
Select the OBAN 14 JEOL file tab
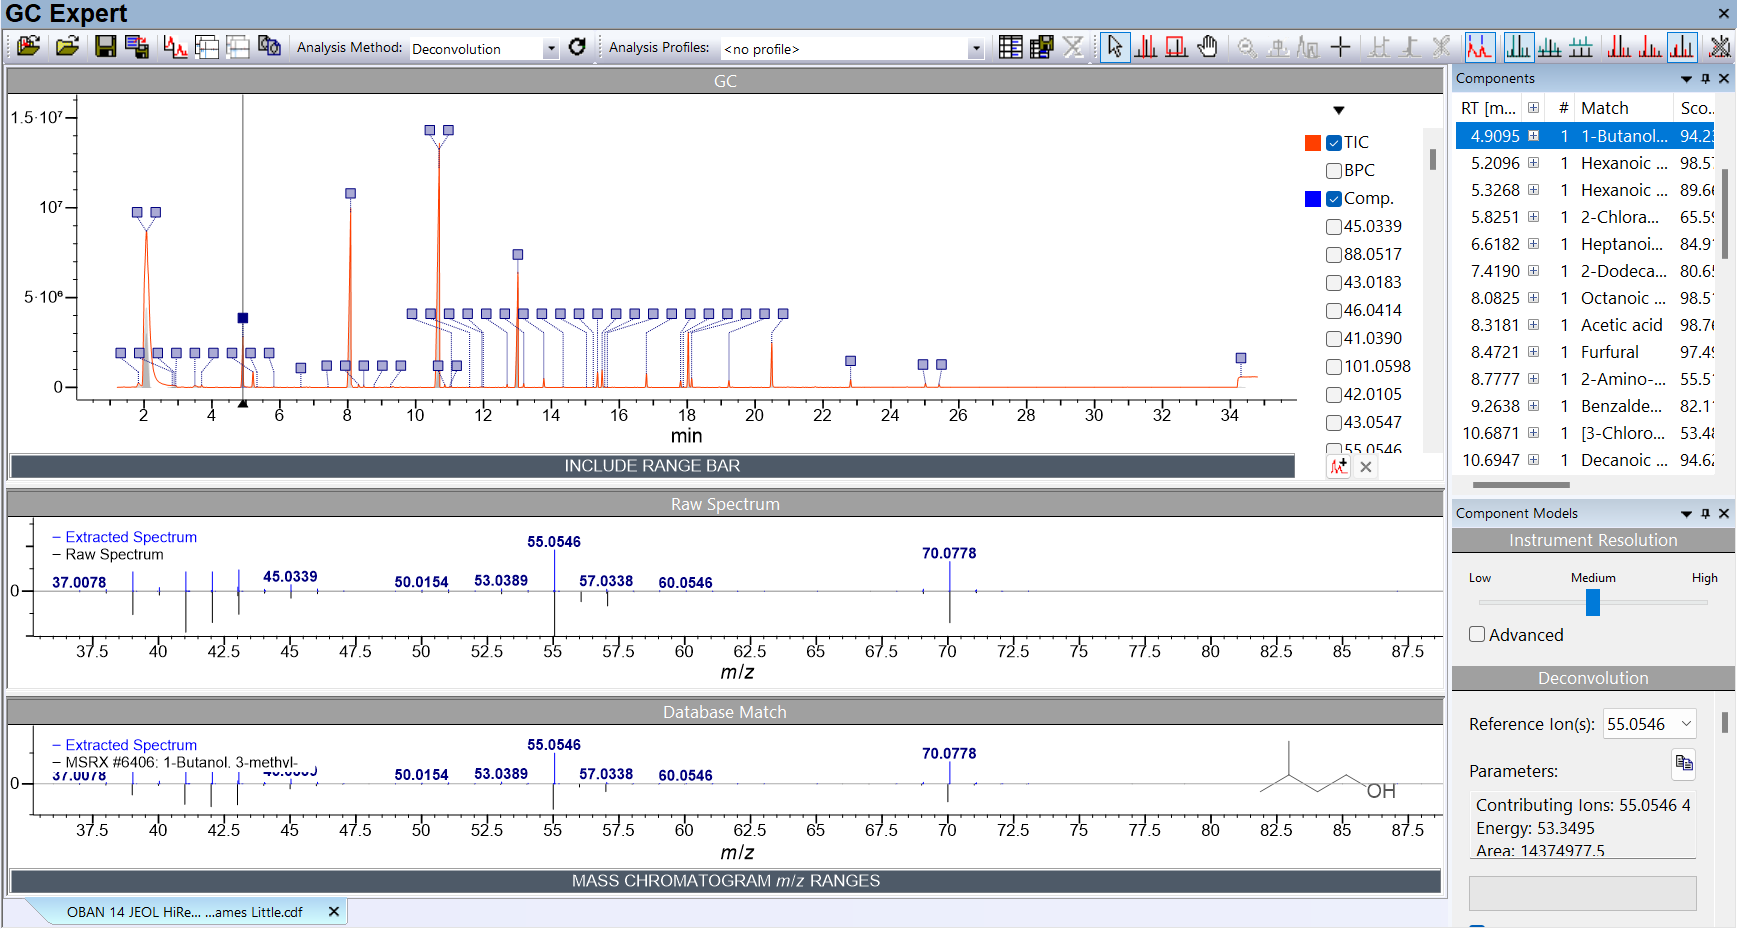[x=185, y=912]
